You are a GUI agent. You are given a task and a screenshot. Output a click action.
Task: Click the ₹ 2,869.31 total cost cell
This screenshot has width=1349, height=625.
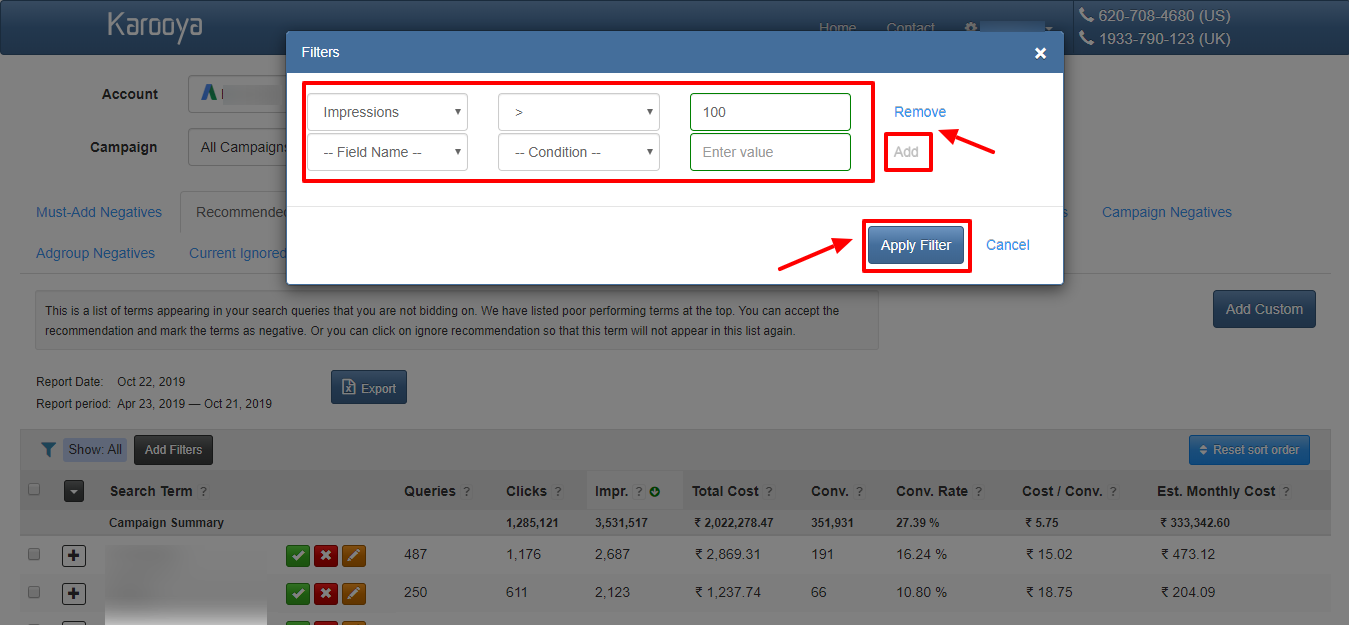point(728,554)
